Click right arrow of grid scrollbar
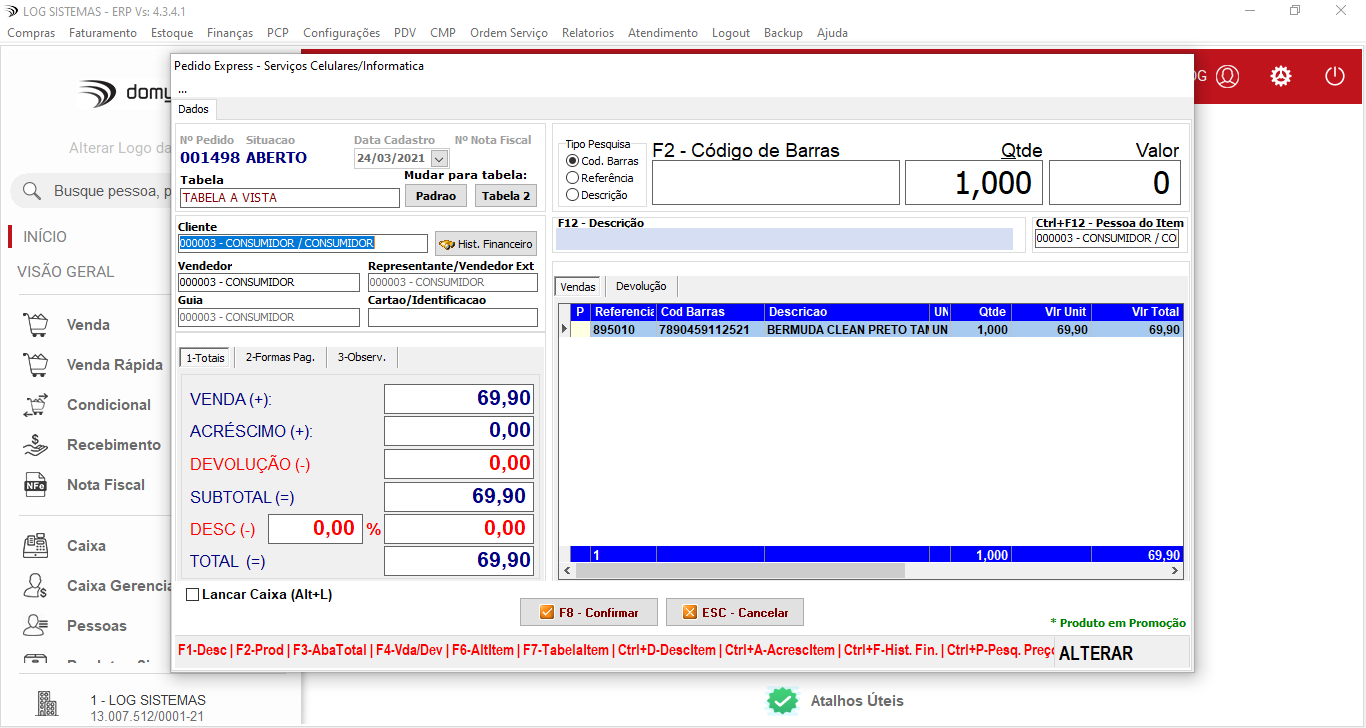 click(x=1175, y=571)
